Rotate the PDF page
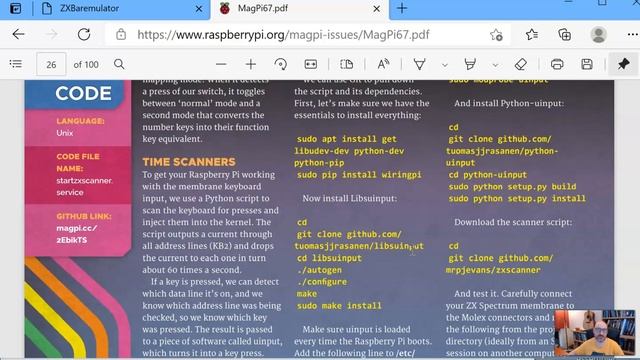This screenshot has width=640, height=360. coord(281,64)
